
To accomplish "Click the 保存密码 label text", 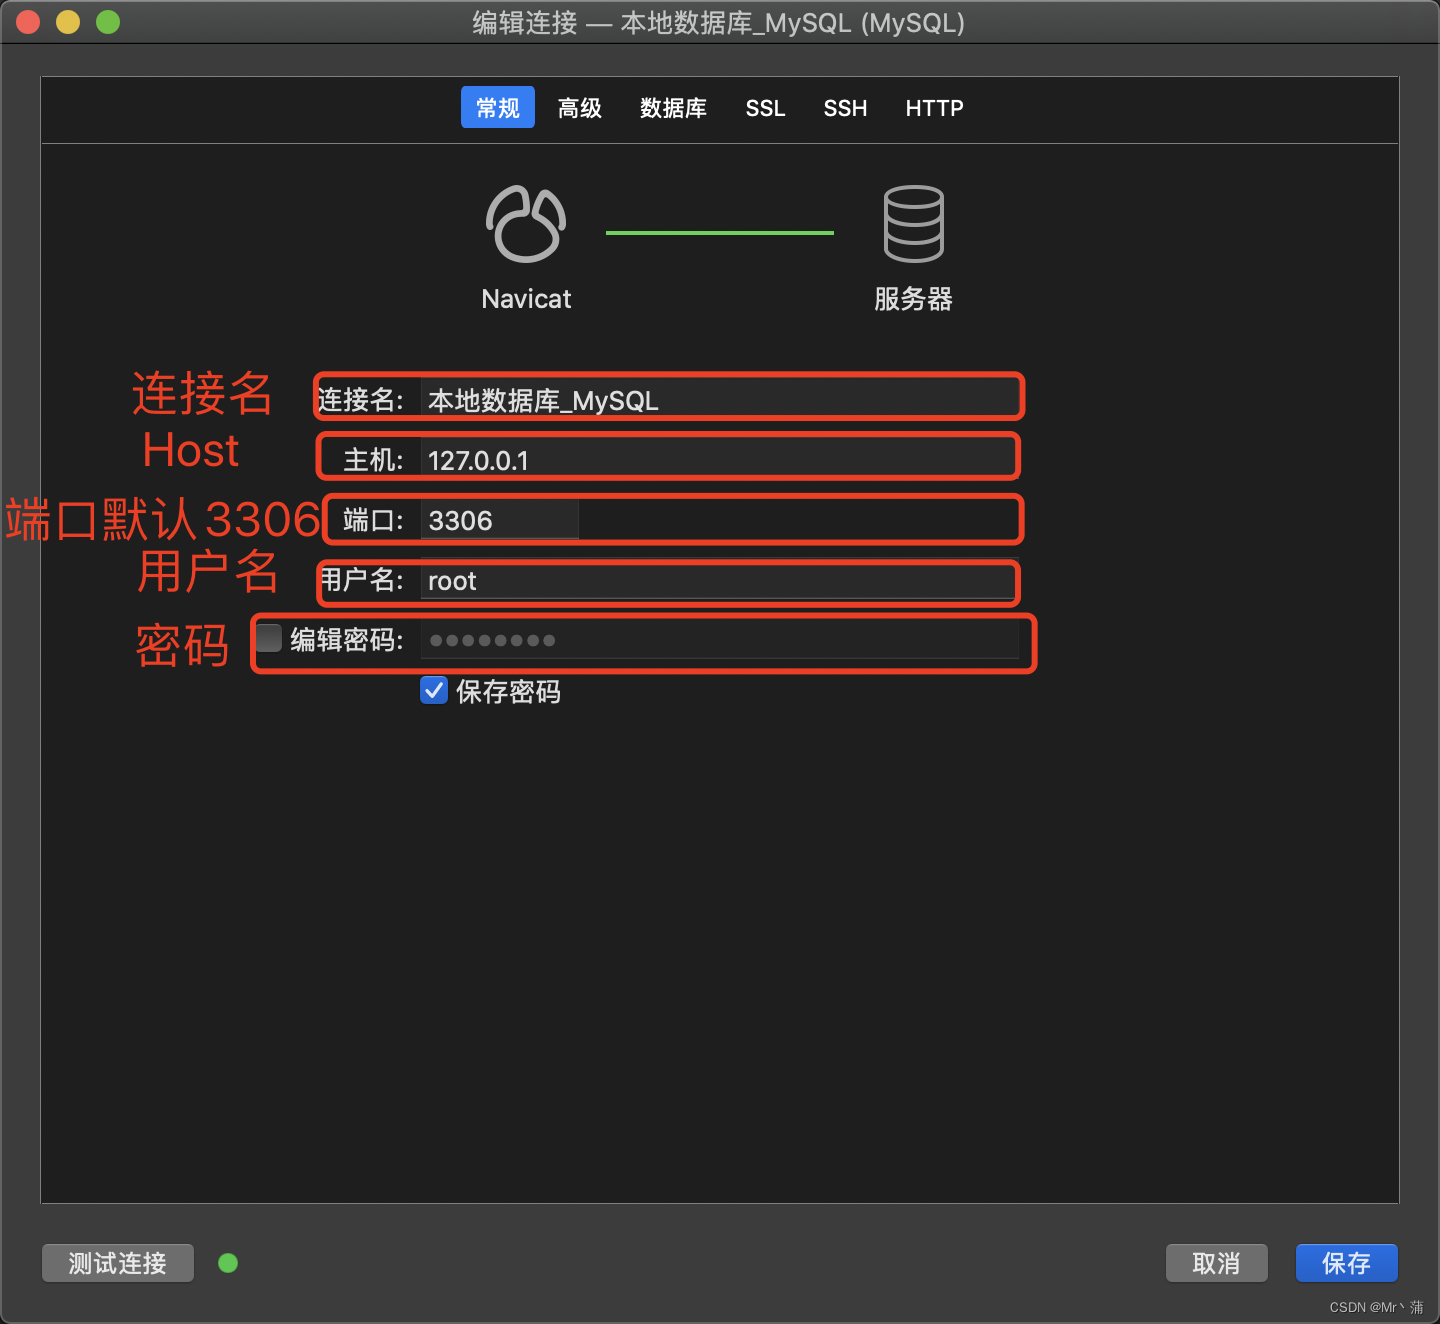I will coord(508,691).
